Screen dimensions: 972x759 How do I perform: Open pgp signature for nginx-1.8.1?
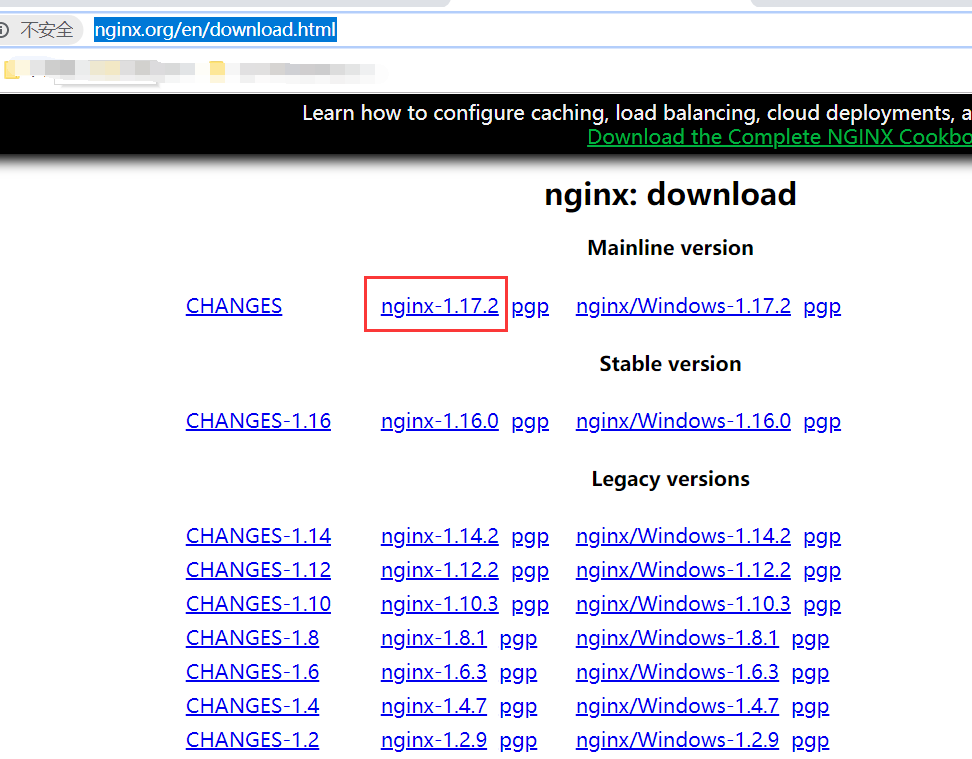518,640
